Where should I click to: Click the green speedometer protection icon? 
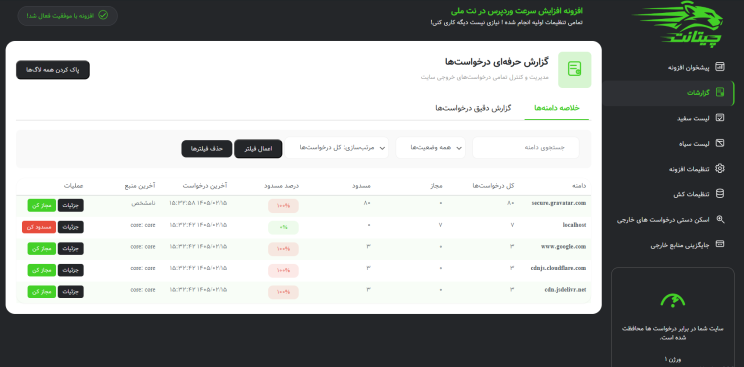point(673,301)
